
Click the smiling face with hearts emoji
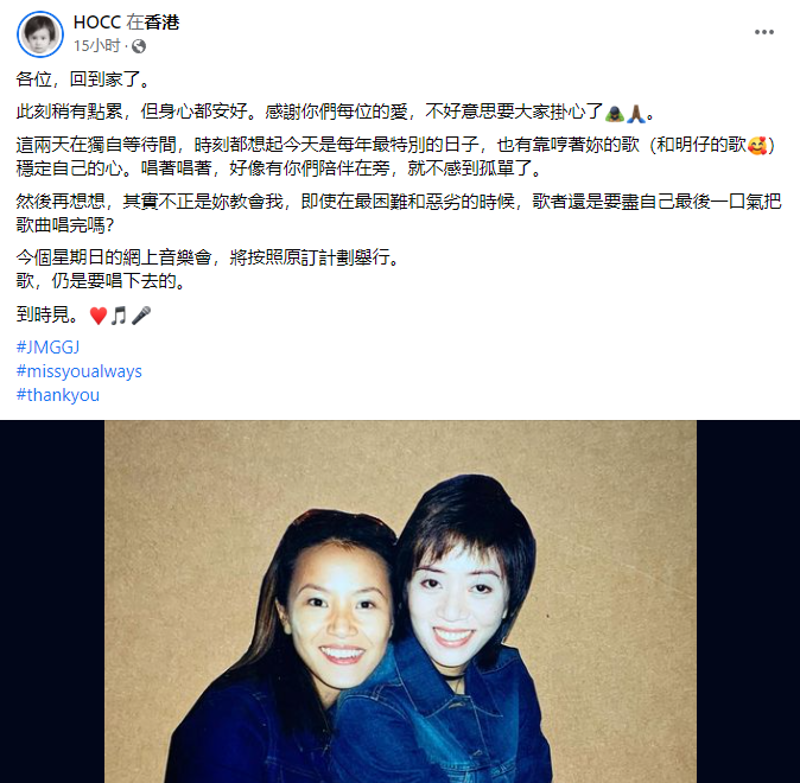pyautogui.click(x=757, y=146)
